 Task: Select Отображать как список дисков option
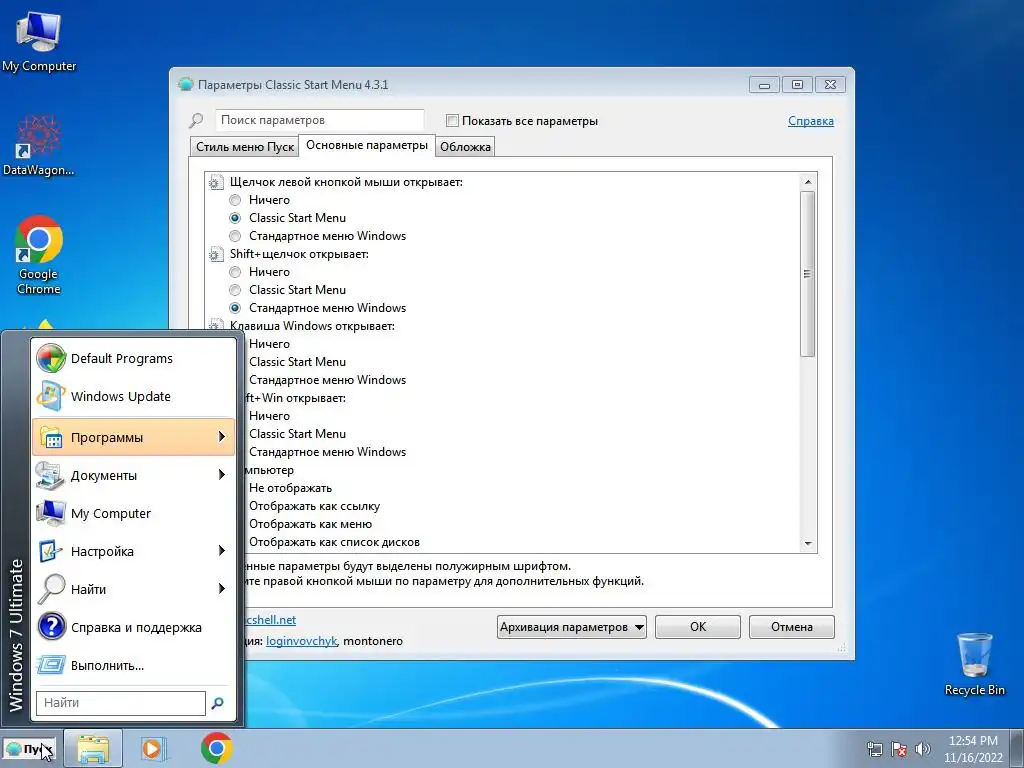pyautogui.click(x=334, y=542)
